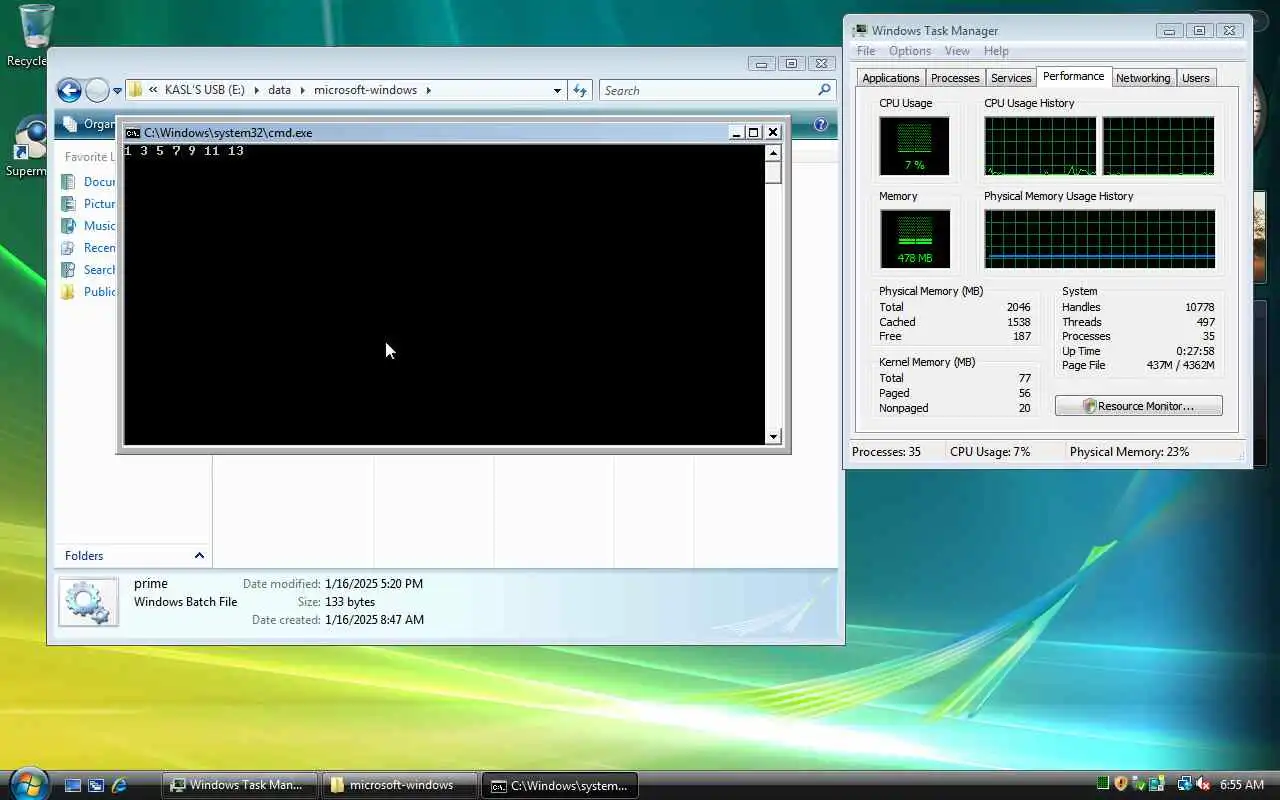Screen dimensions: 1280x800
Task: Switch to Users tab
Action: 1196,78
